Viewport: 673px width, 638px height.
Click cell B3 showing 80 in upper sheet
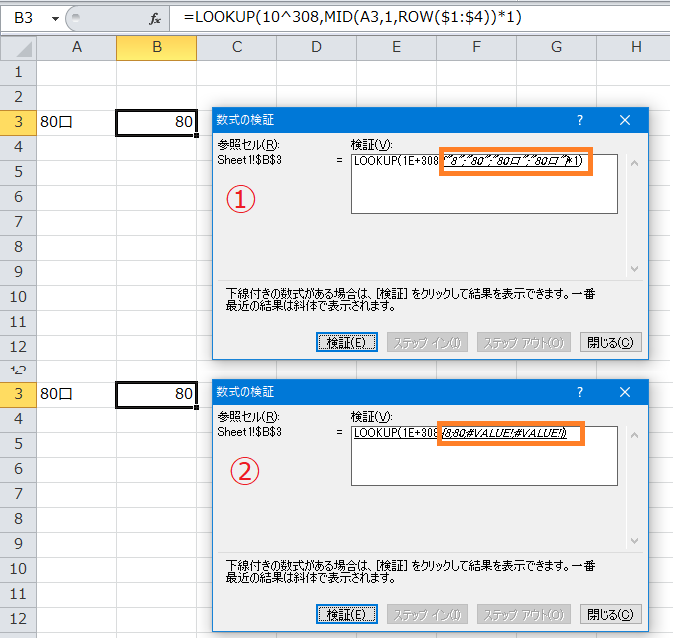point(157,122)
